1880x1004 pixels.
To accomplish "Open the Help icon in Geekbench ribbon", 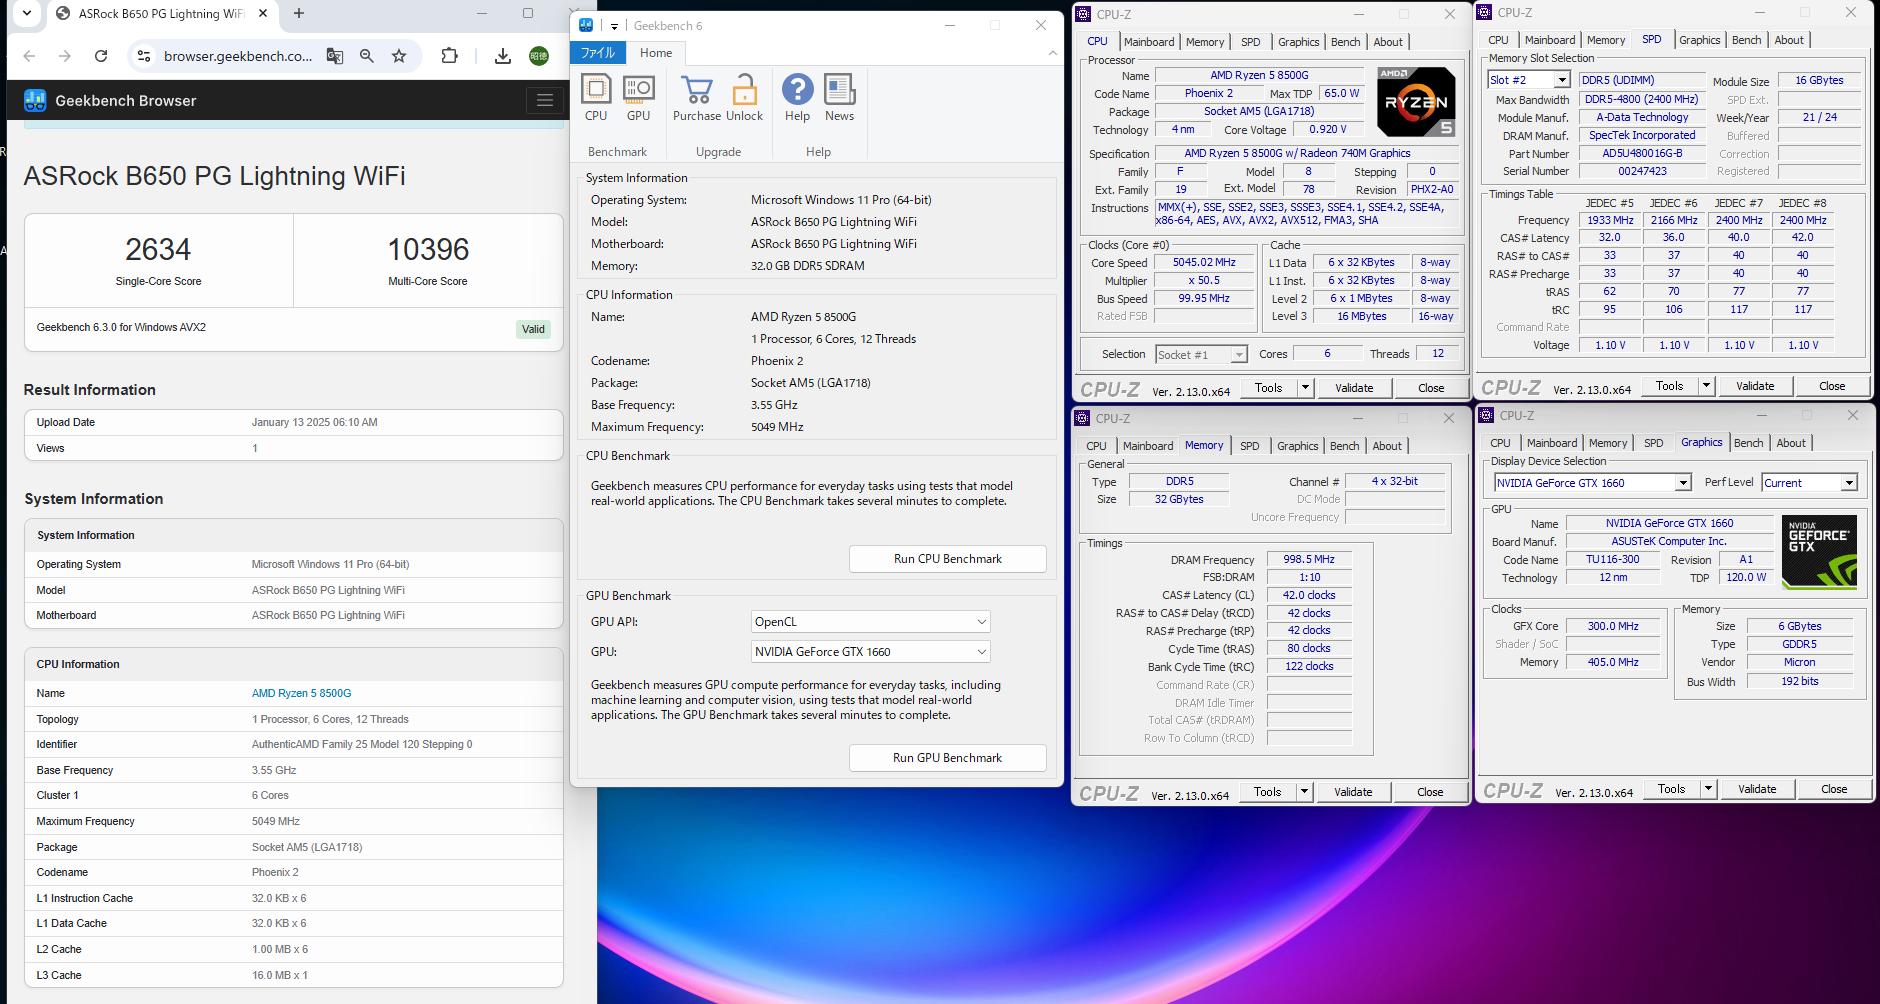I will click(797, 98).
